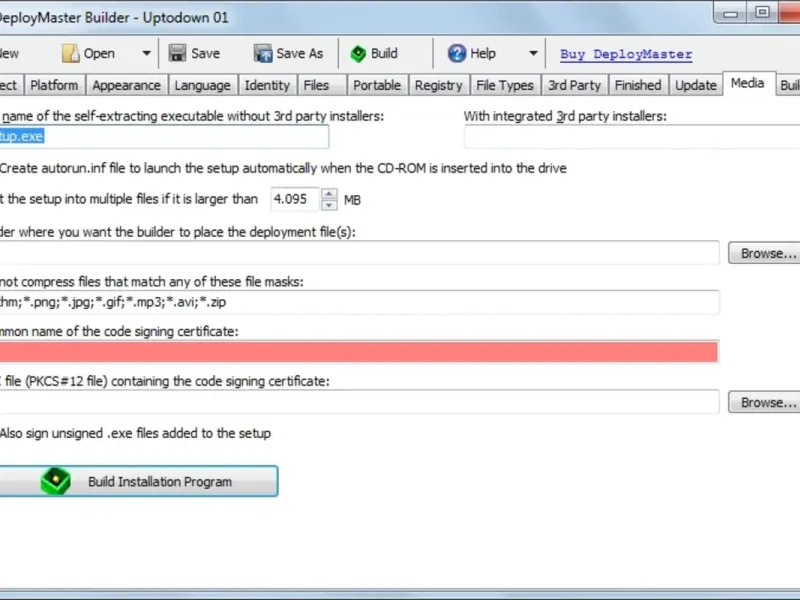Decrease the split size spinner value
800x600 pixels.
(329, 205)
